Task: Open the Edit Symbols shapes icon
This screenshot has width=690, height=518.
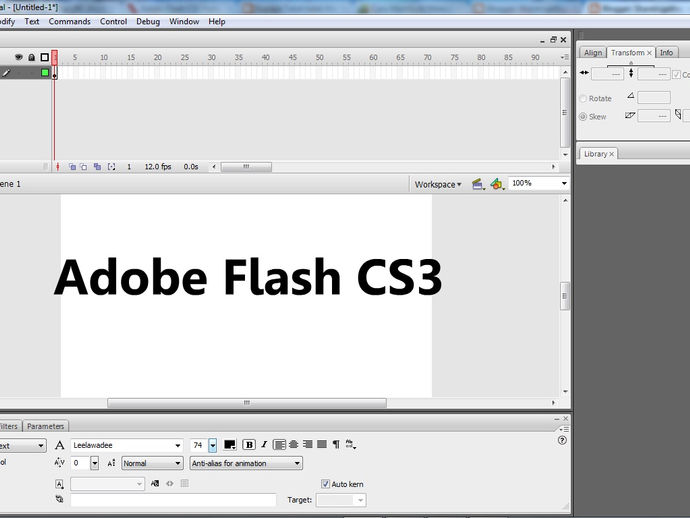Action: click(x=497, y=184)
